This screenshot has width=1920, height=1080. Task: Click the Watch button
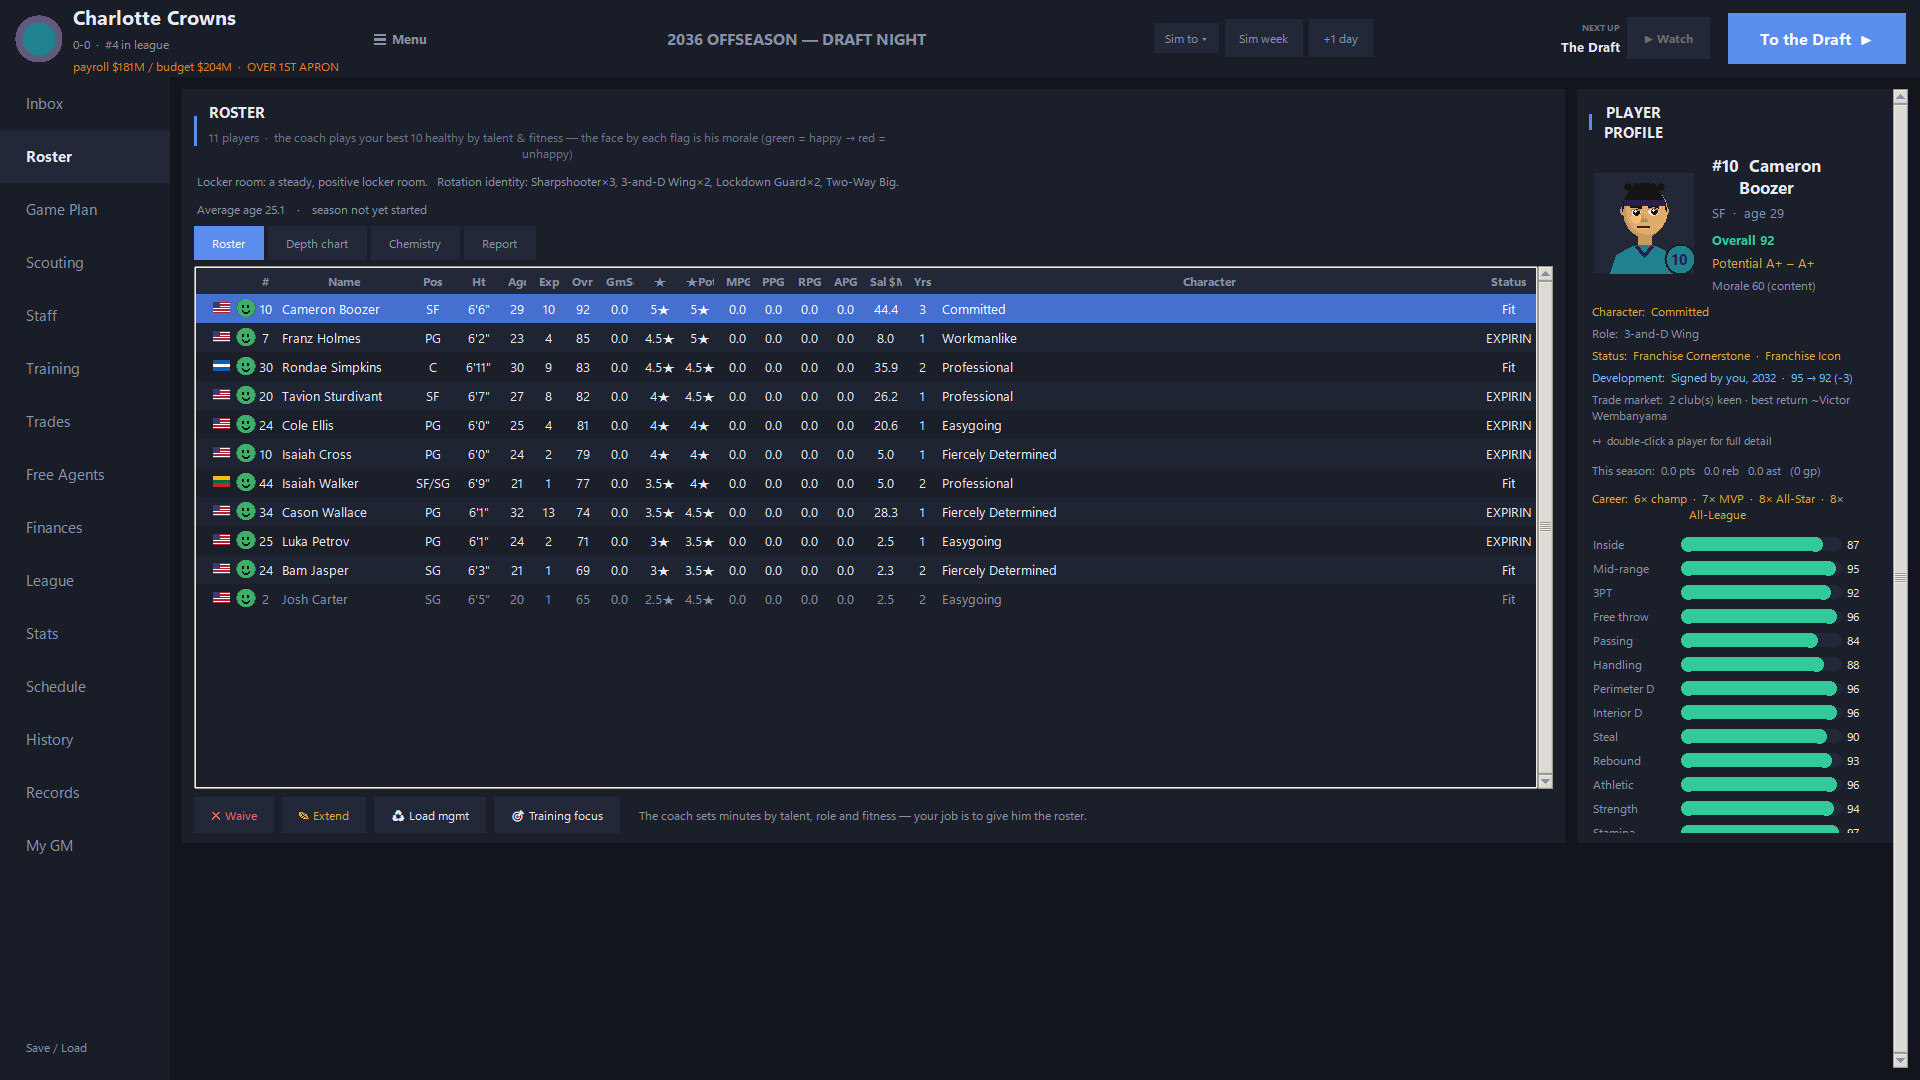[x=1668, y=39]
